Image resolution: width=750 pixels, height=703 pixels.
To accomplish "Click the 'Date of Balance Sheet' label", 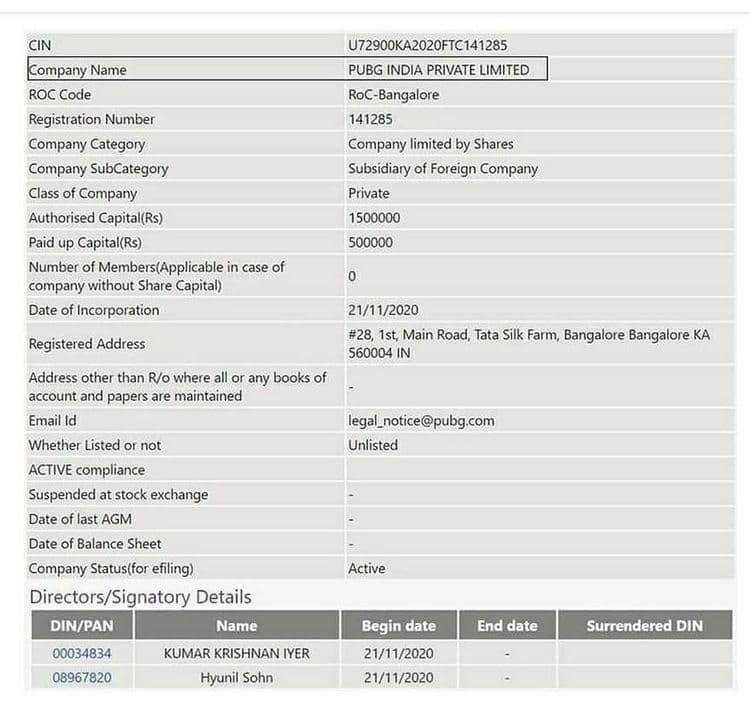I will 95,544.
